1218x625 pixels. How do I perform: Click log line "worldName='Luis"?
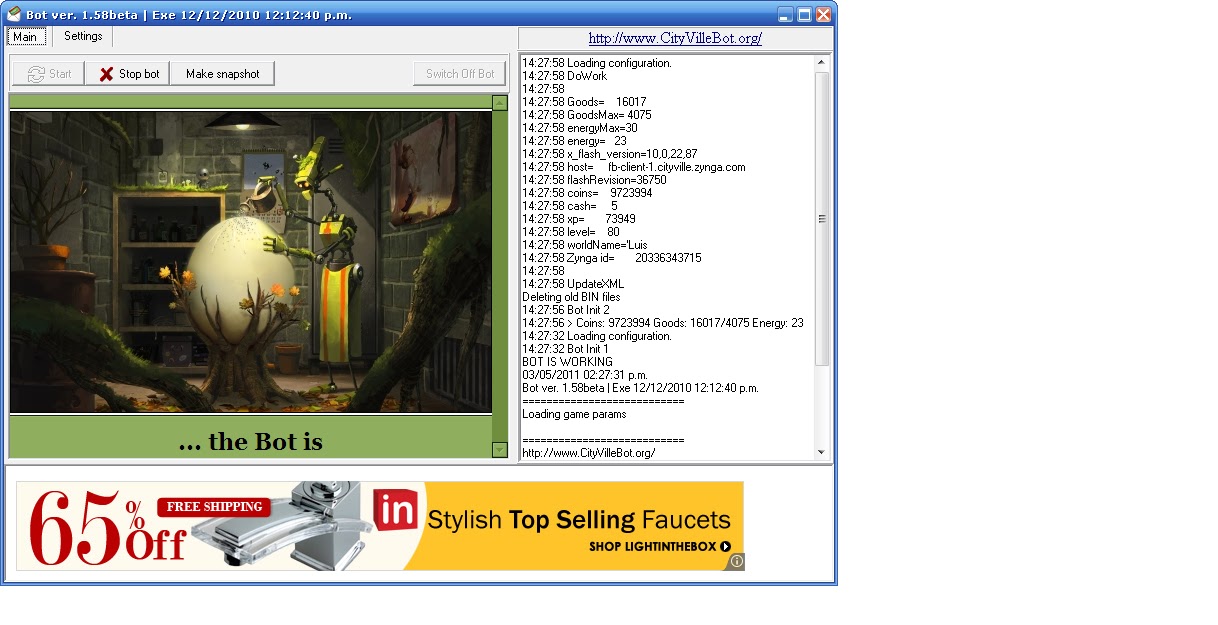585,245
